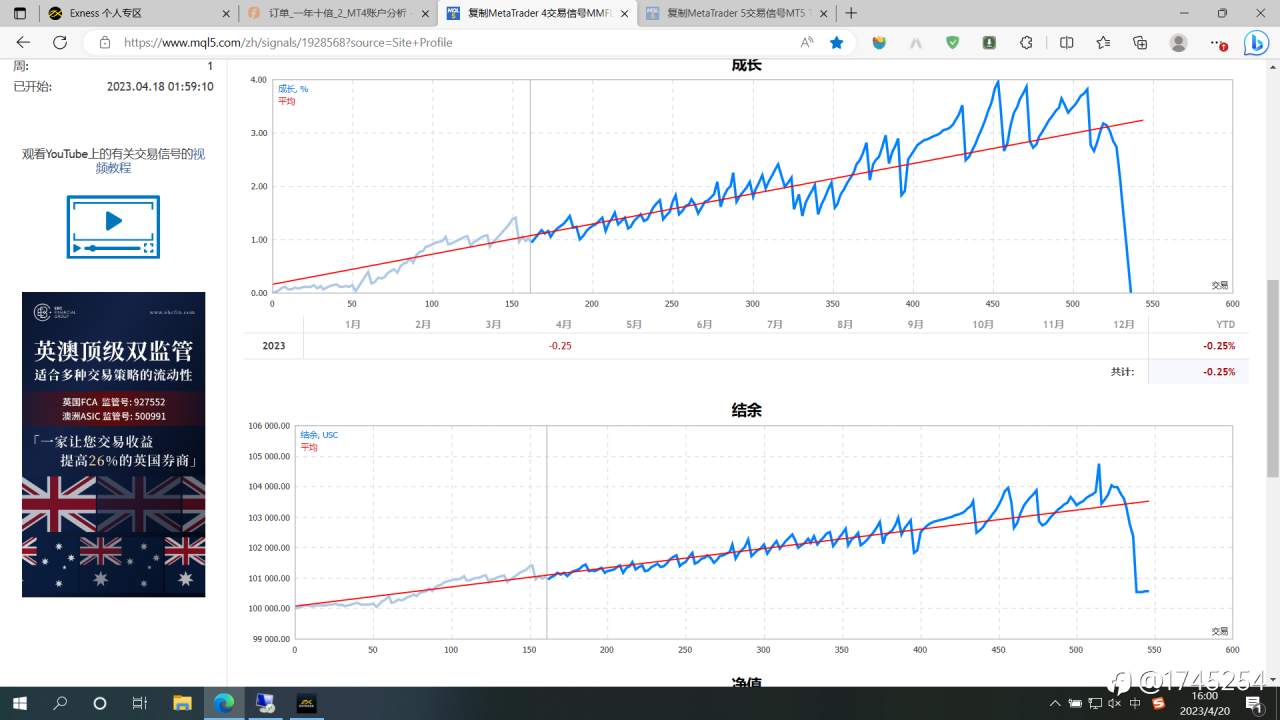The width and height of the screenshot is (1280, 720).
Task: Play the YouTube tutorial video thumbnail
Action: [x=113, y=226]
